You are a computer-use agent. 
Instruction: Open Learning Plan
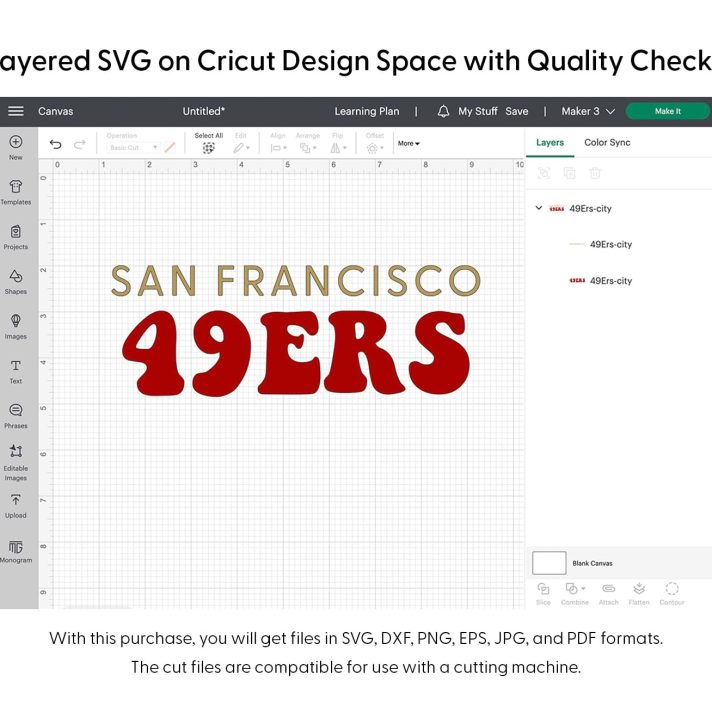point(366,111)
